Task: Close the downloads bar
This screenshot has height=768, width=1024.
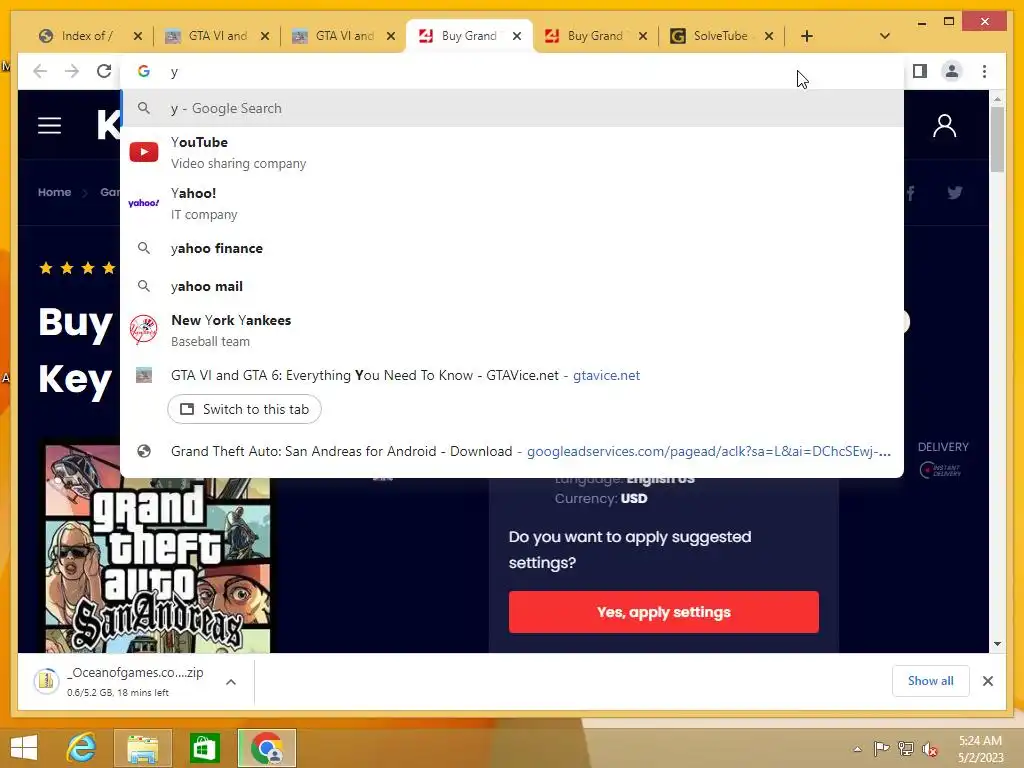Action: [x=988, y=681]
